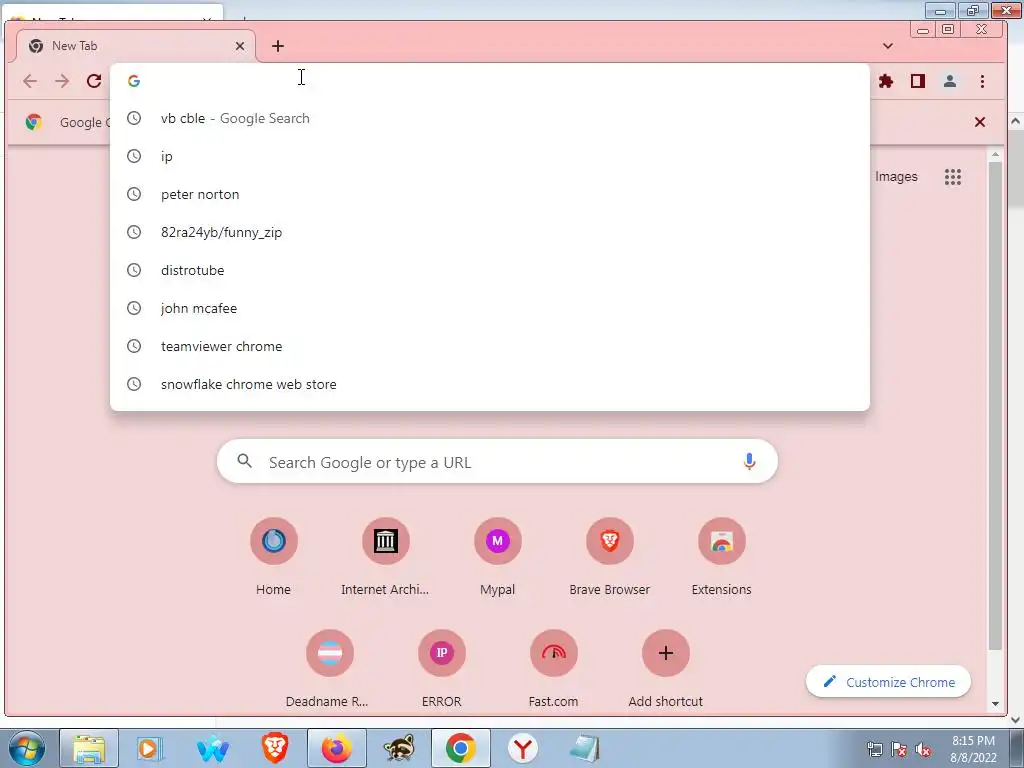Image resolution: width=1024 pixels, height=768 pixels.
Task: Select the '82ra24yb/funny_zip' suggestion
Action: pos(490,232)
